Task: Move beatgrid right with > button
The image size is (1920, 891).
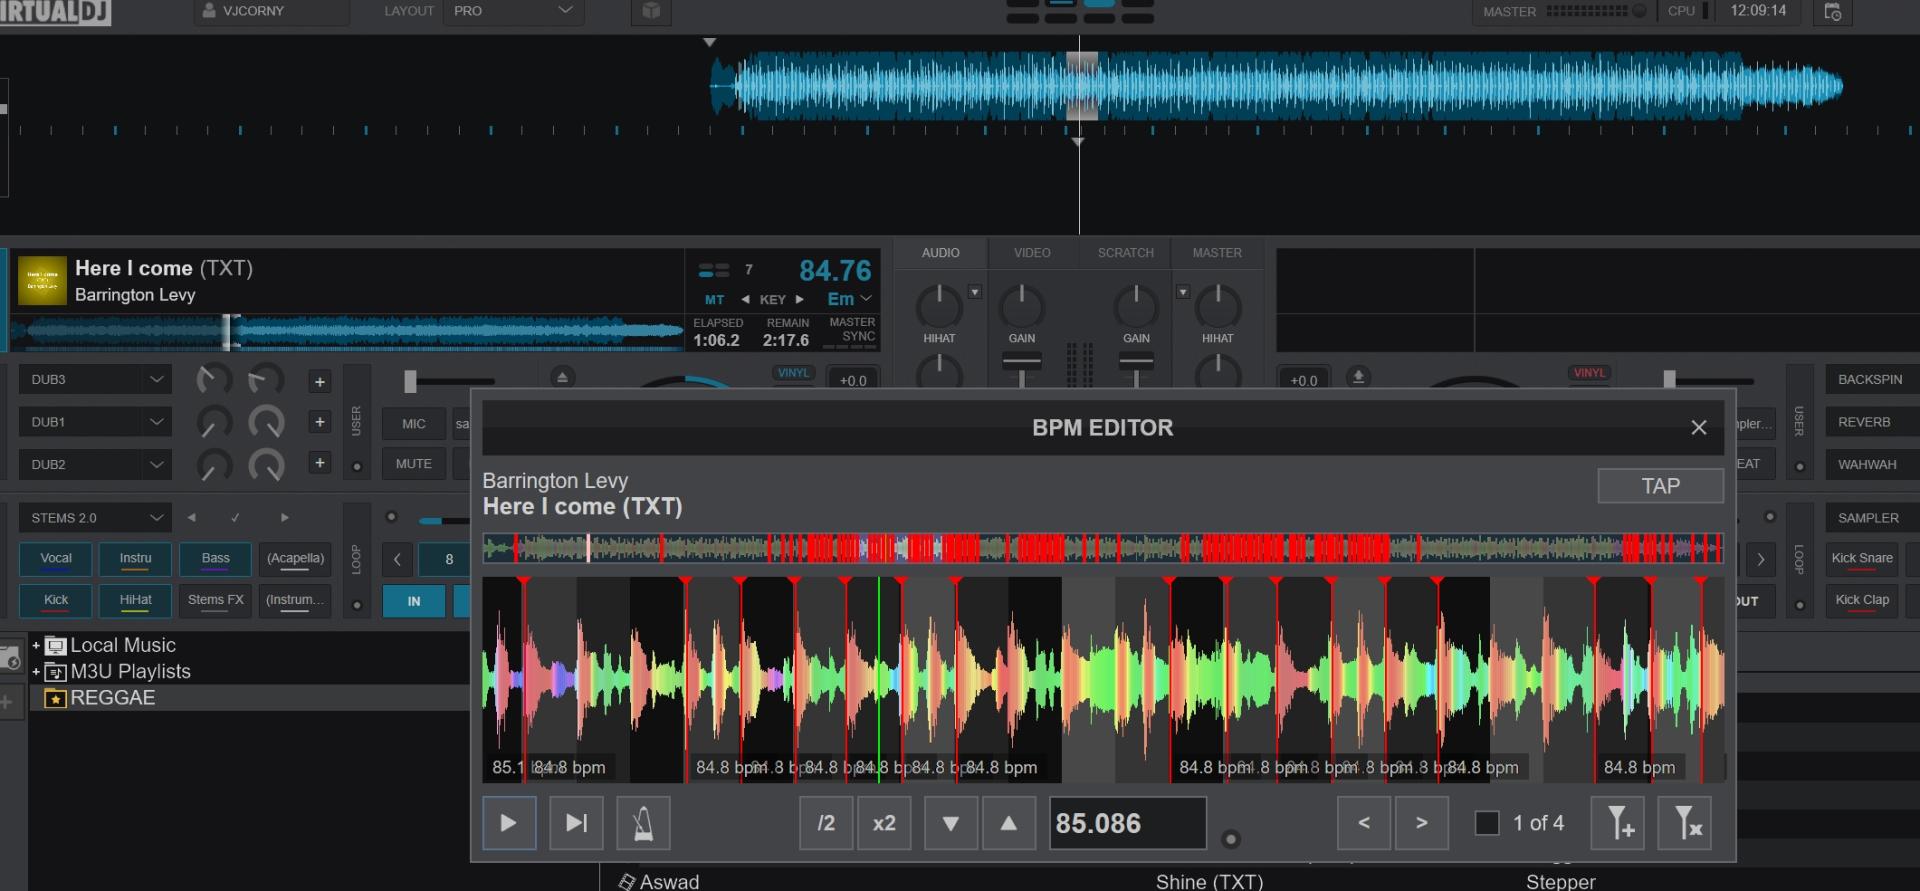Action: [x=1422, y=823]
